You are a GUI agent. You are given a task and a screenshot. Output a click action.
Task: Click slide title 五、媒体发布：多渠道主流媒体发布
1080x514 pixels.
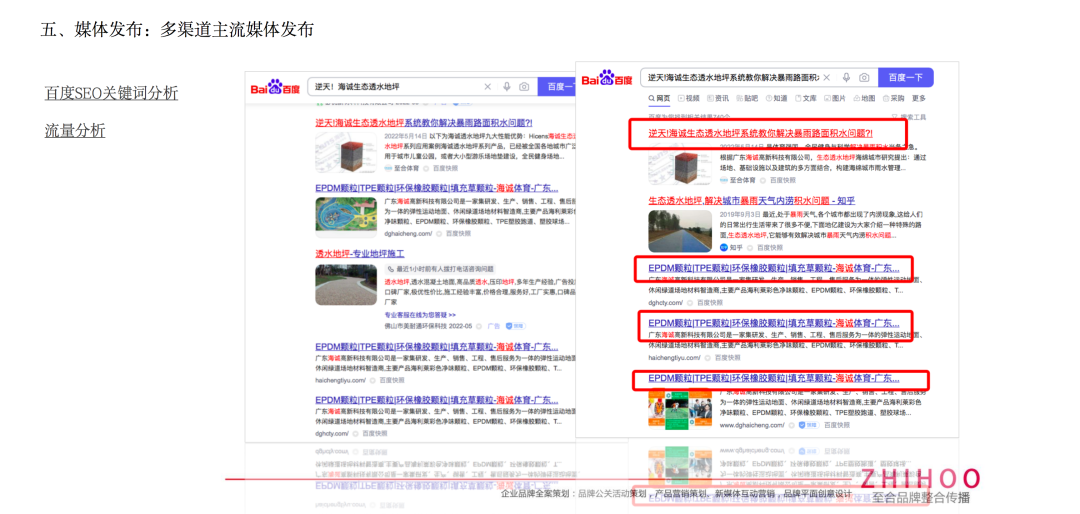(x=178, y=30)
